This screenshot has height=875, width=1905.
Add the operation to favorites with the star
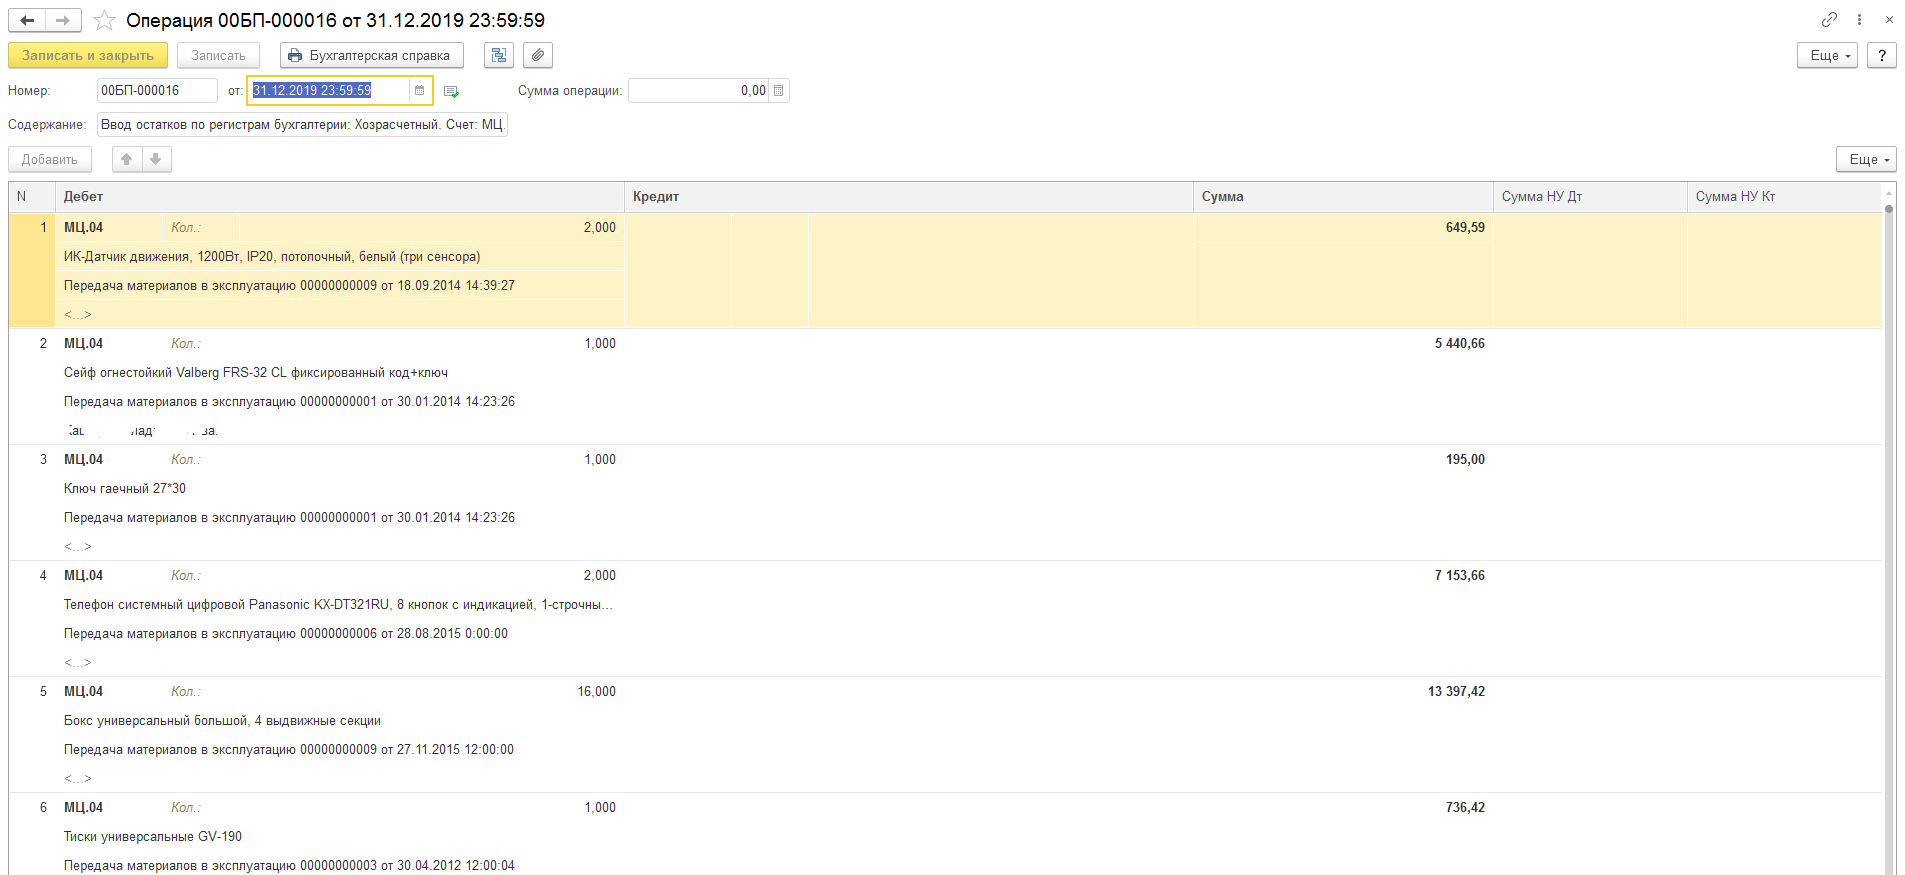(x=104, y=20)
